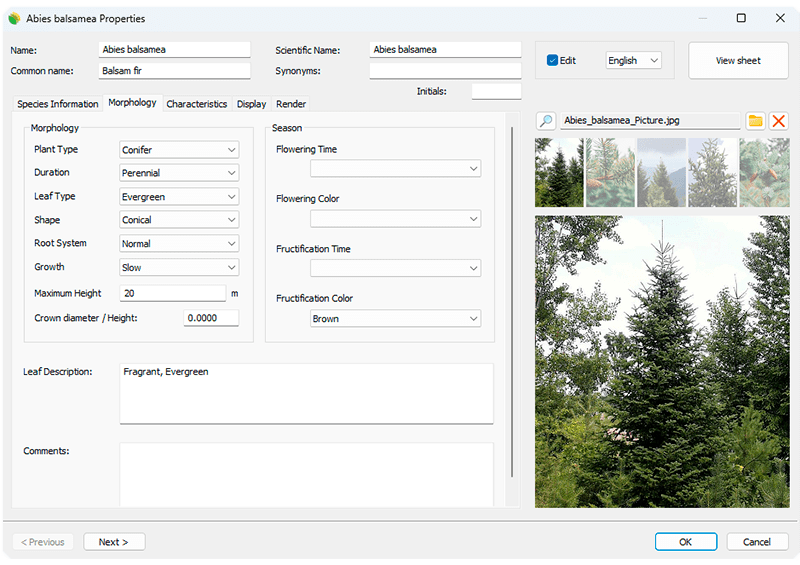Open the Plant Type dropdown showing Conifer
This screenshot has width=800, height=565.
click(x=179, y=150)
